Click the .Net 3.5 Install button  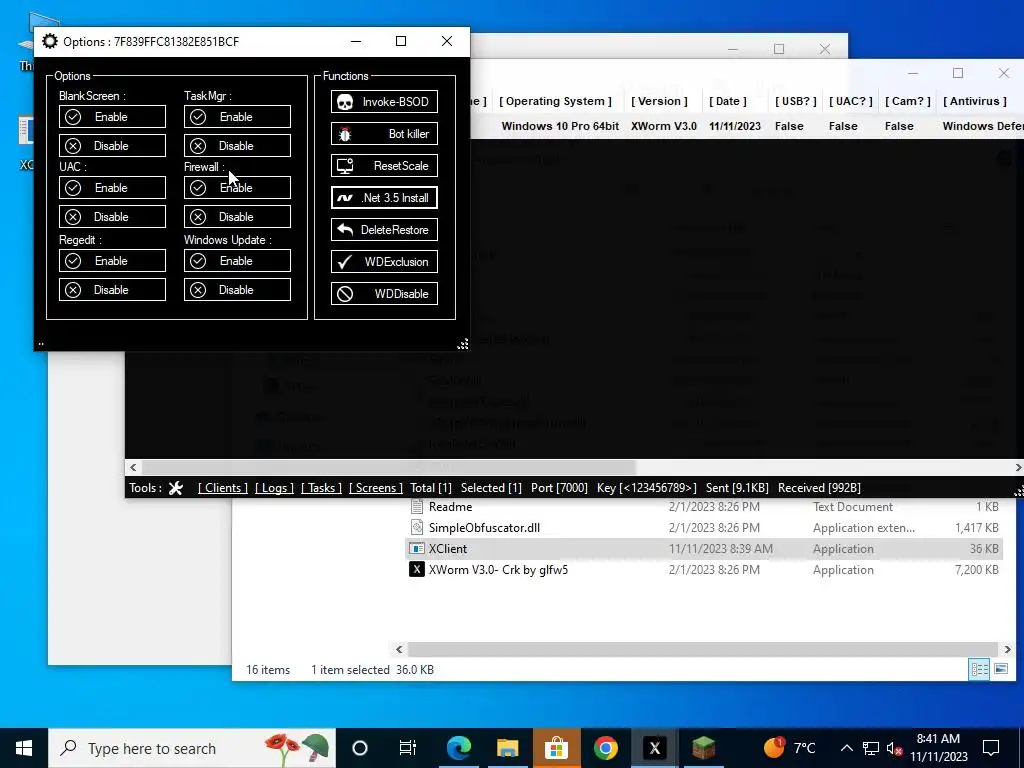(384, 198)
